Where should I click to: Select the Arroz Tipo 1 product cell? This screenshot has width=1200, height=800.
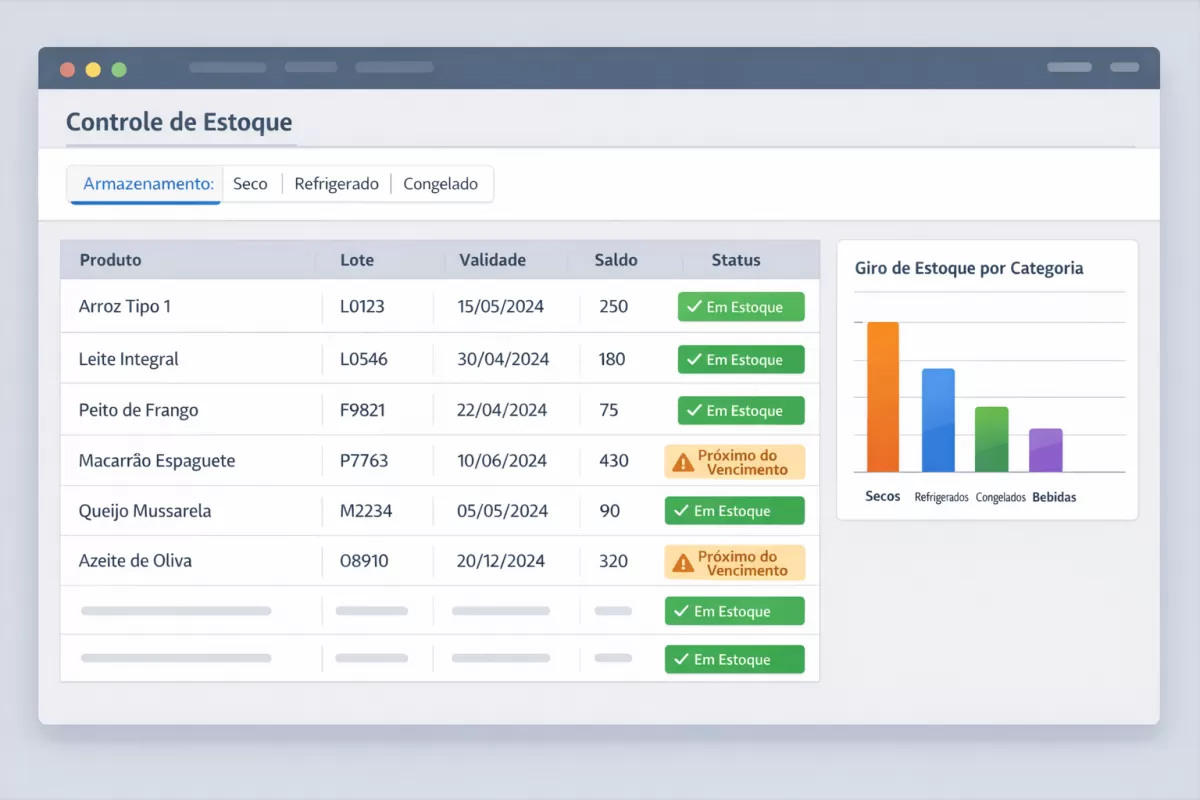(125, 306)
